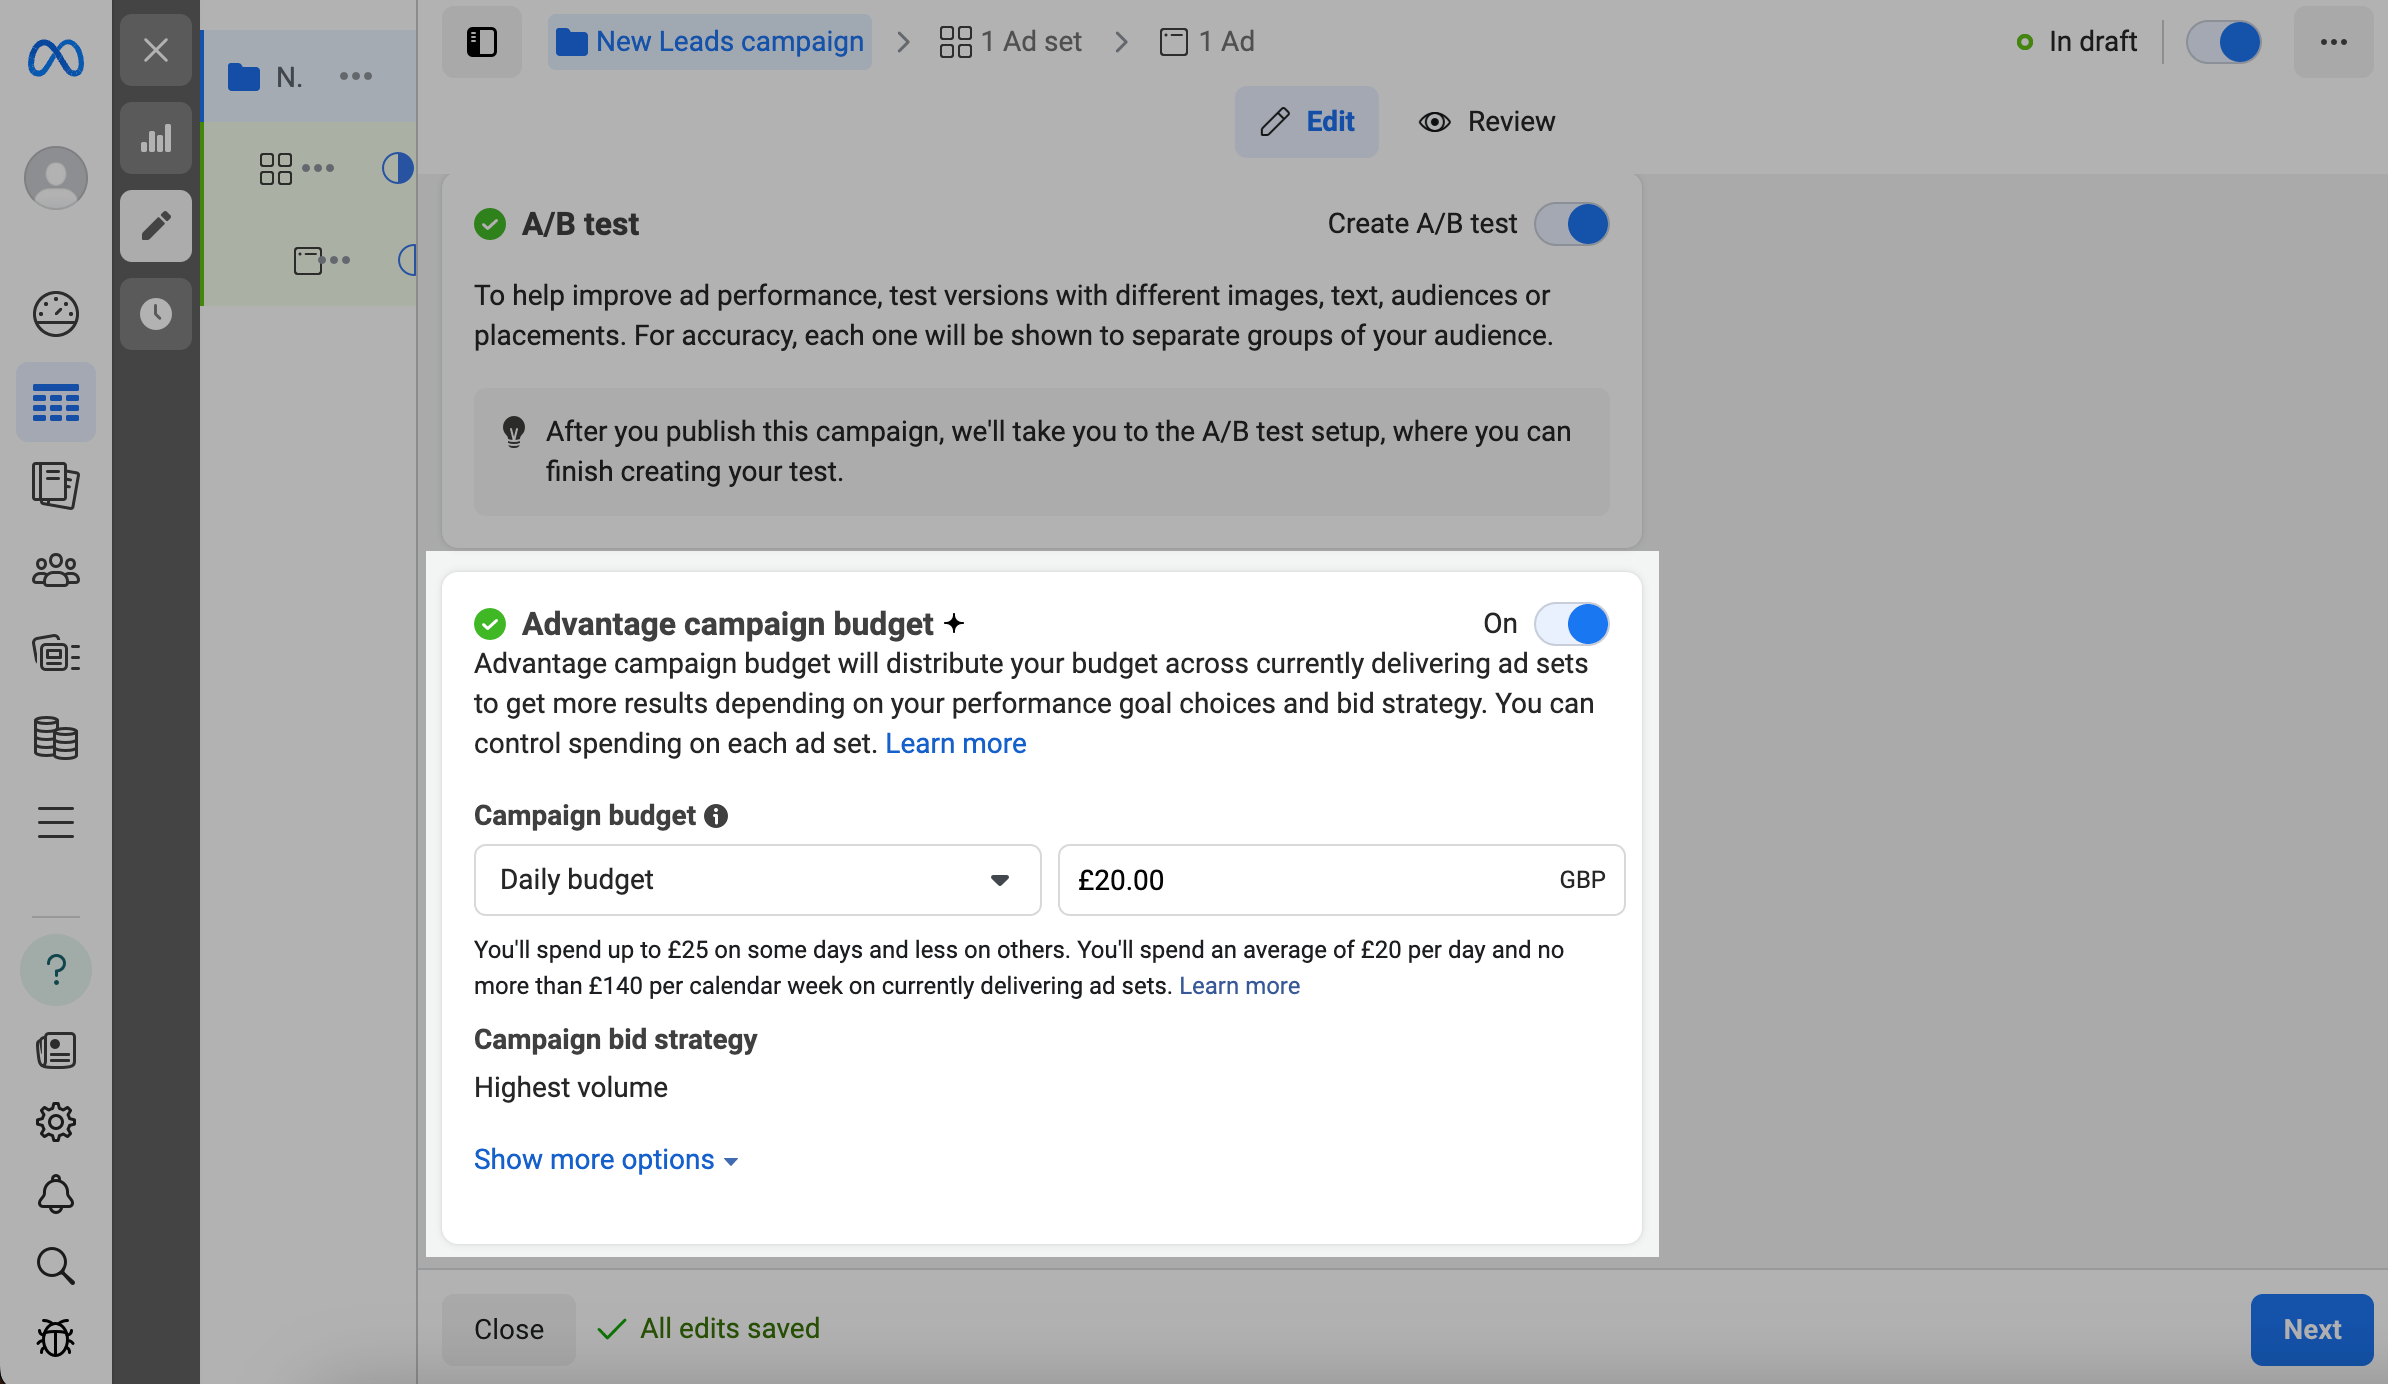Click the Meta logo icon
Image resolution: width=2388 pixels, height=1384 pixels.
(x=56, y=57)
